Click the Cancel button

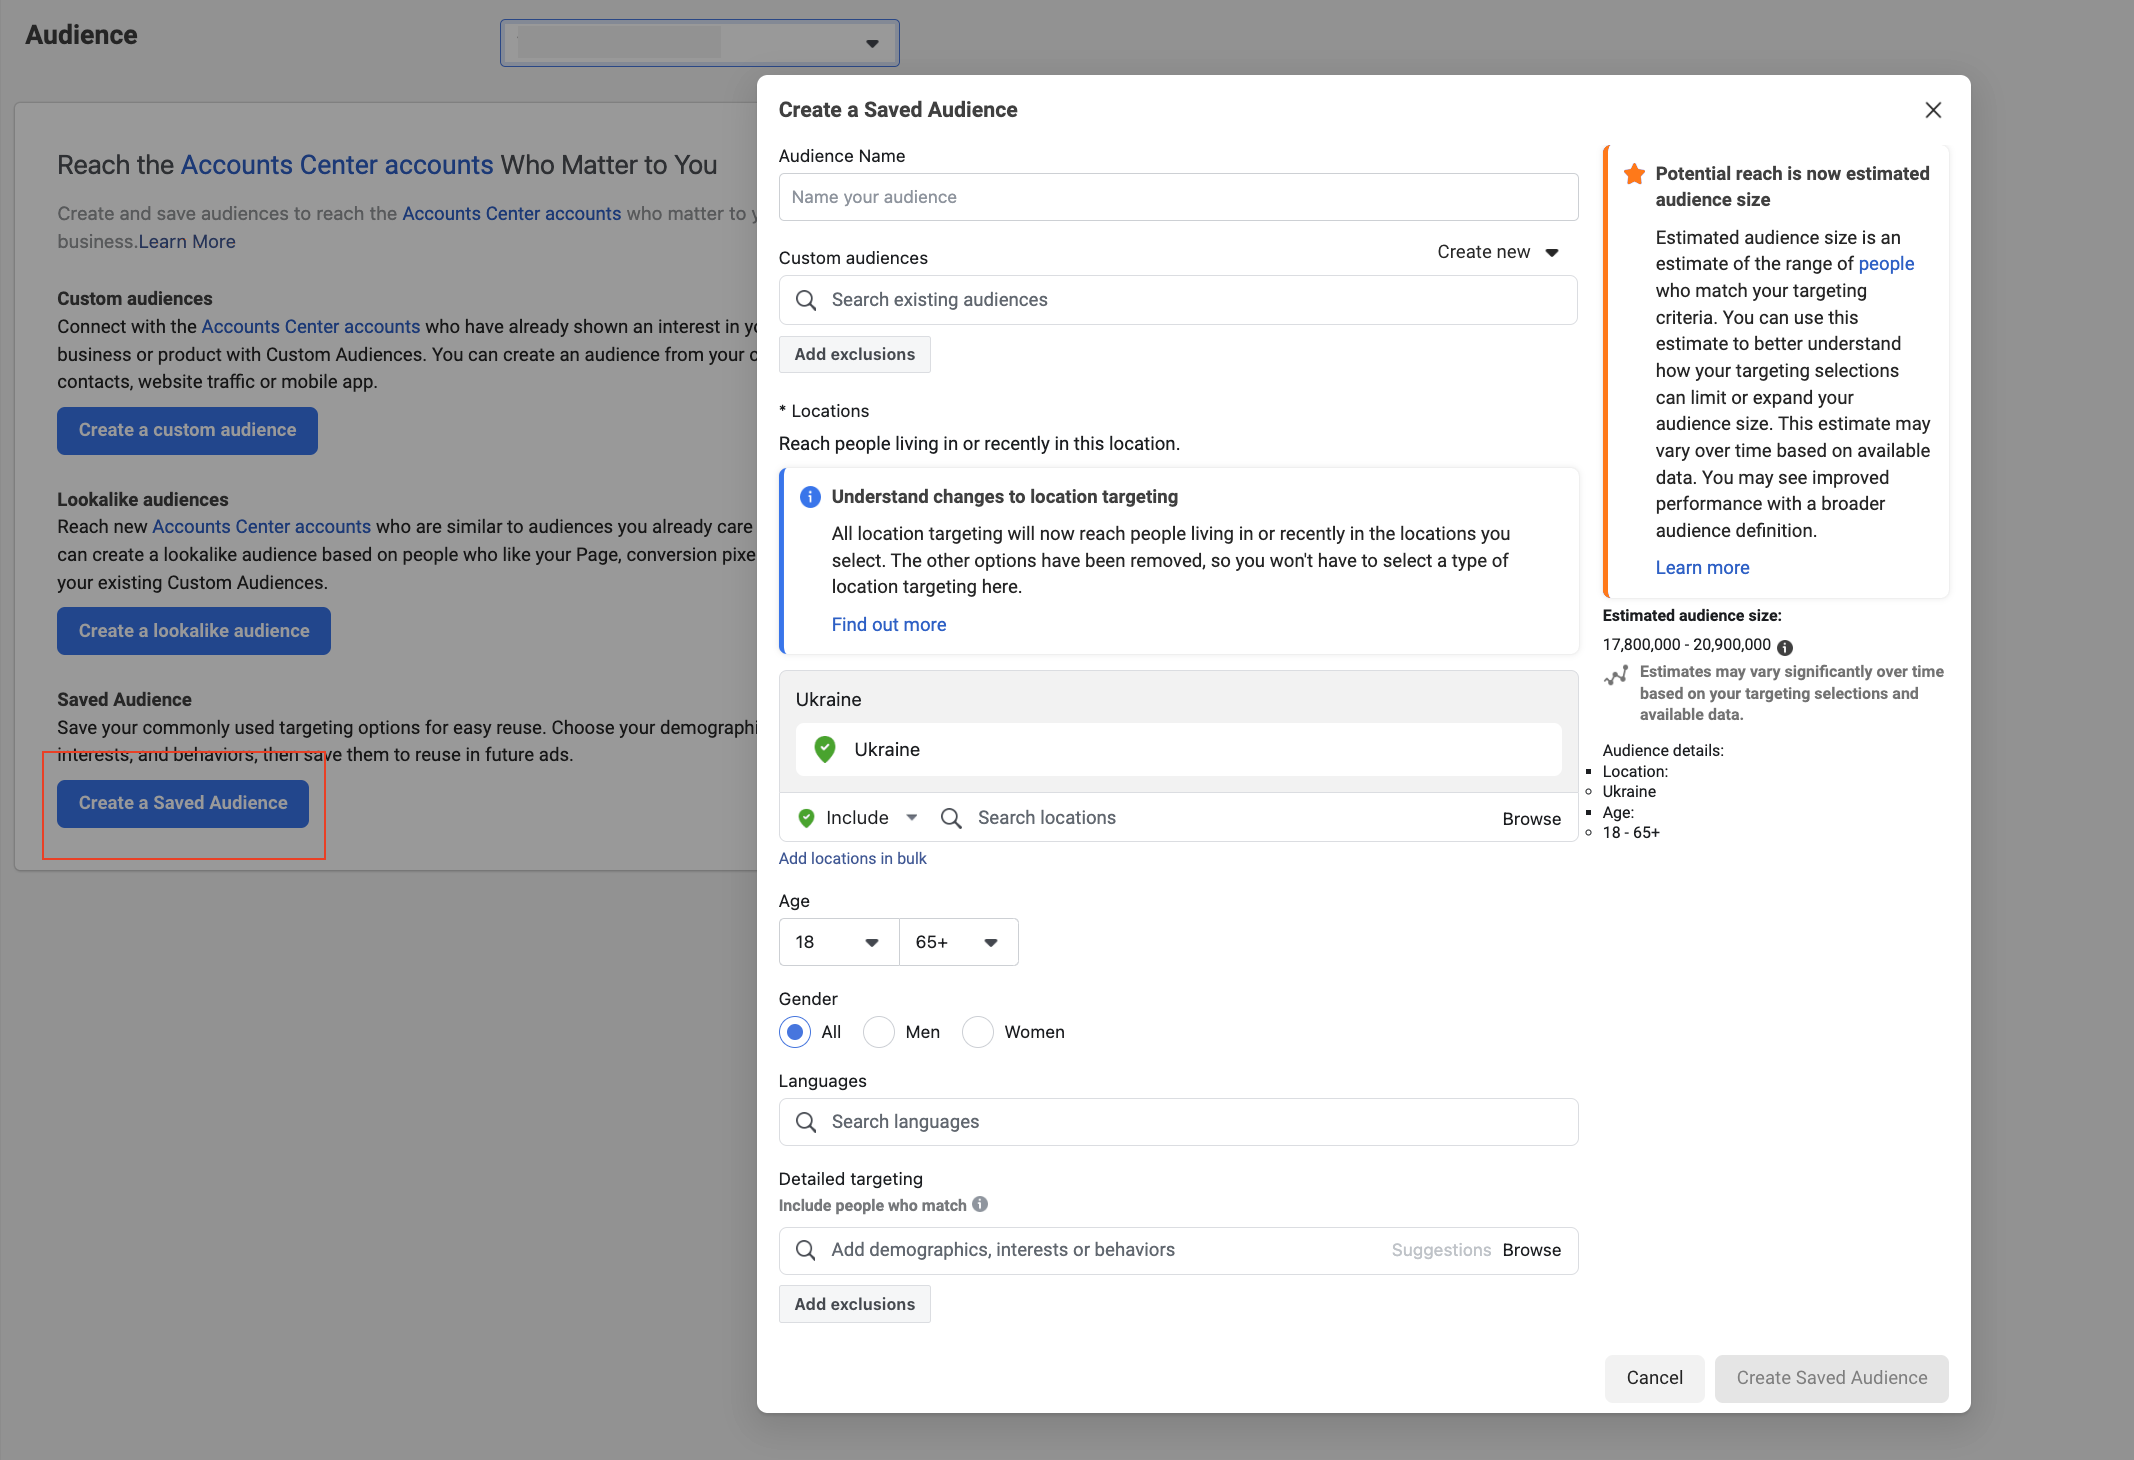pos(1654,1378)
